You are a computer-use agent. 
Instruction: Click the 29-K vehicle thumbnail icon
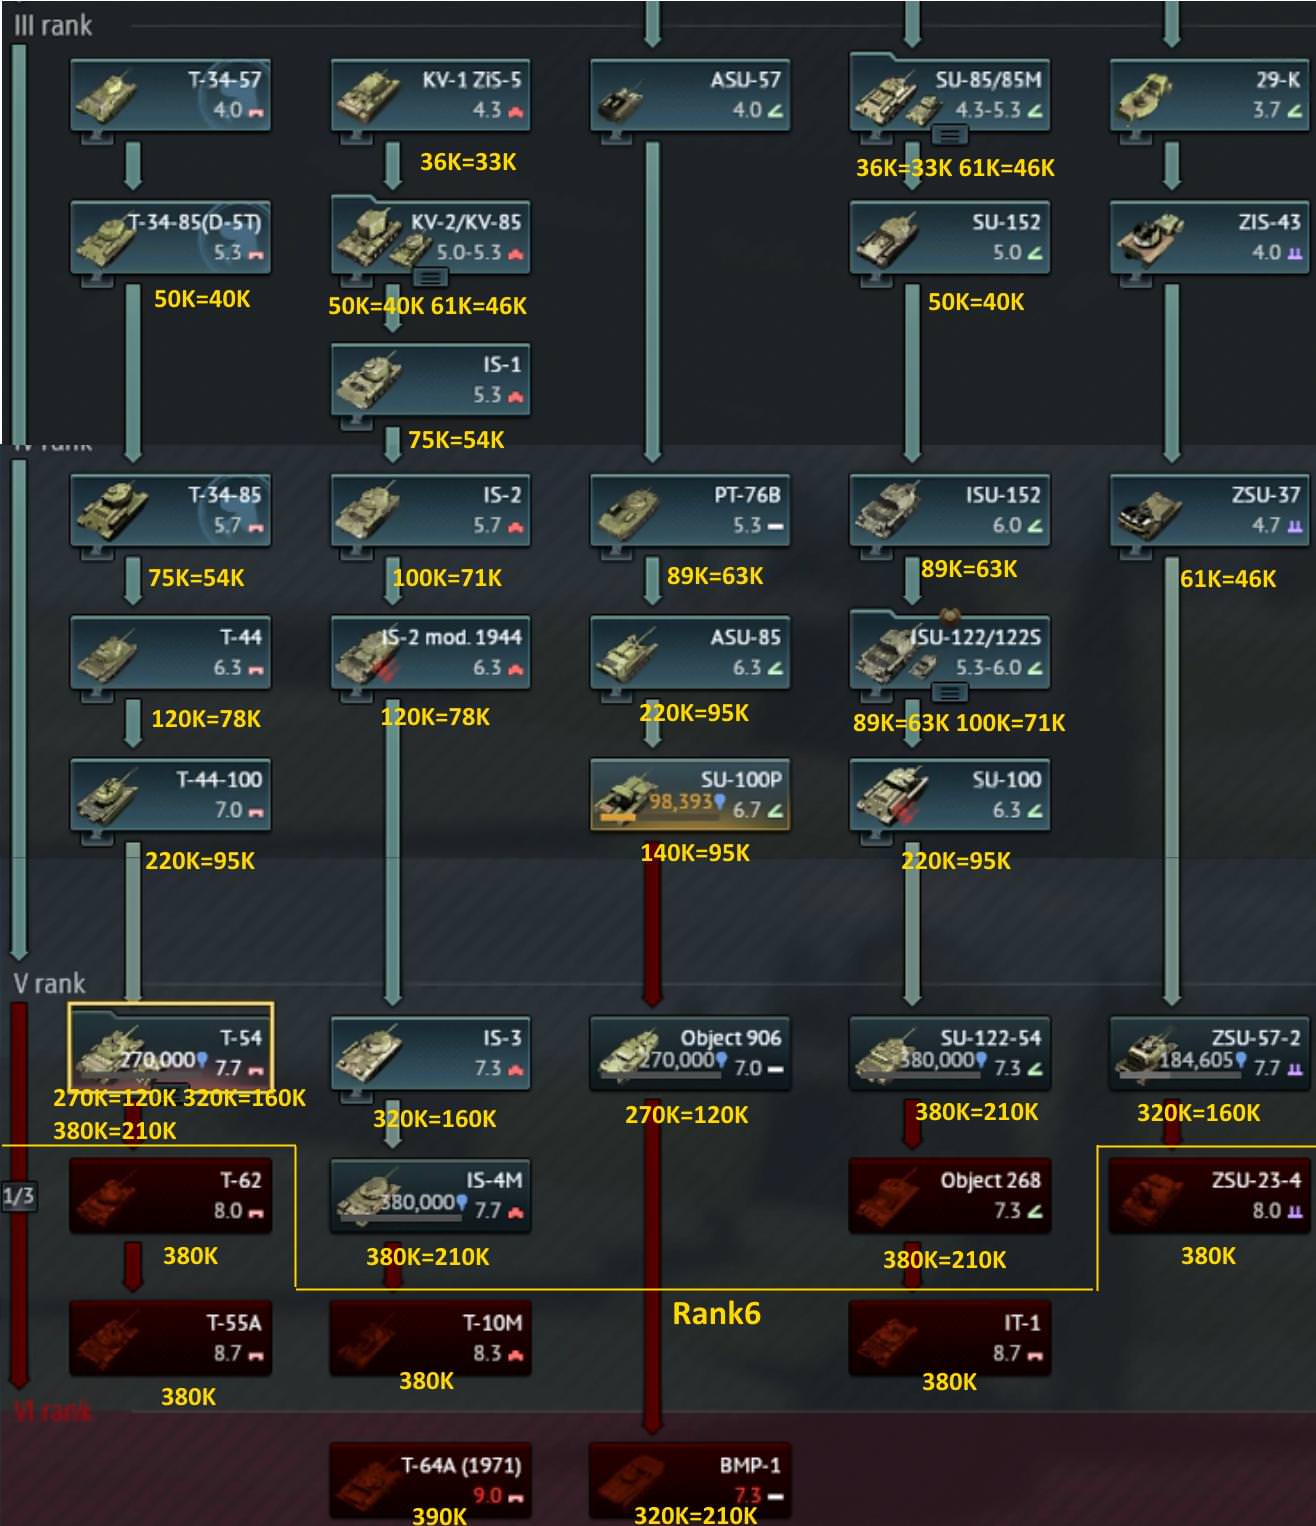[1146, 95]
